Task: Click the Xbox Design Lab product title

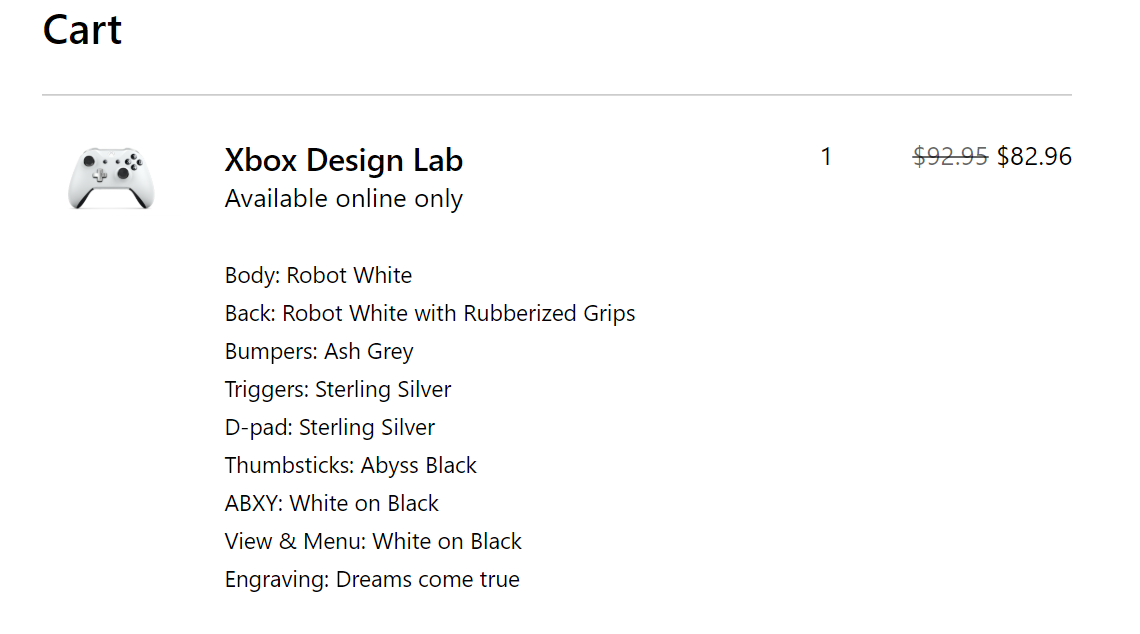Action: point(343,160)
